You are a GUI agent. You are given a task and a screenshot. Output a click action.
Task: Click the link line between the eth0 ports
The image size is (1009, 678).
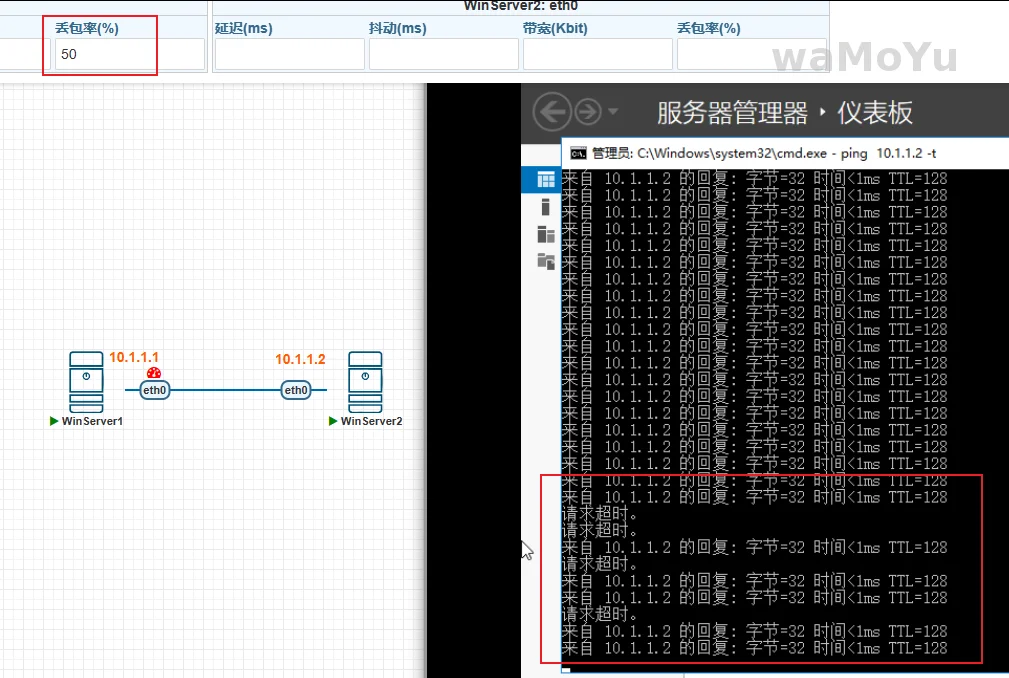pos(225,390)
